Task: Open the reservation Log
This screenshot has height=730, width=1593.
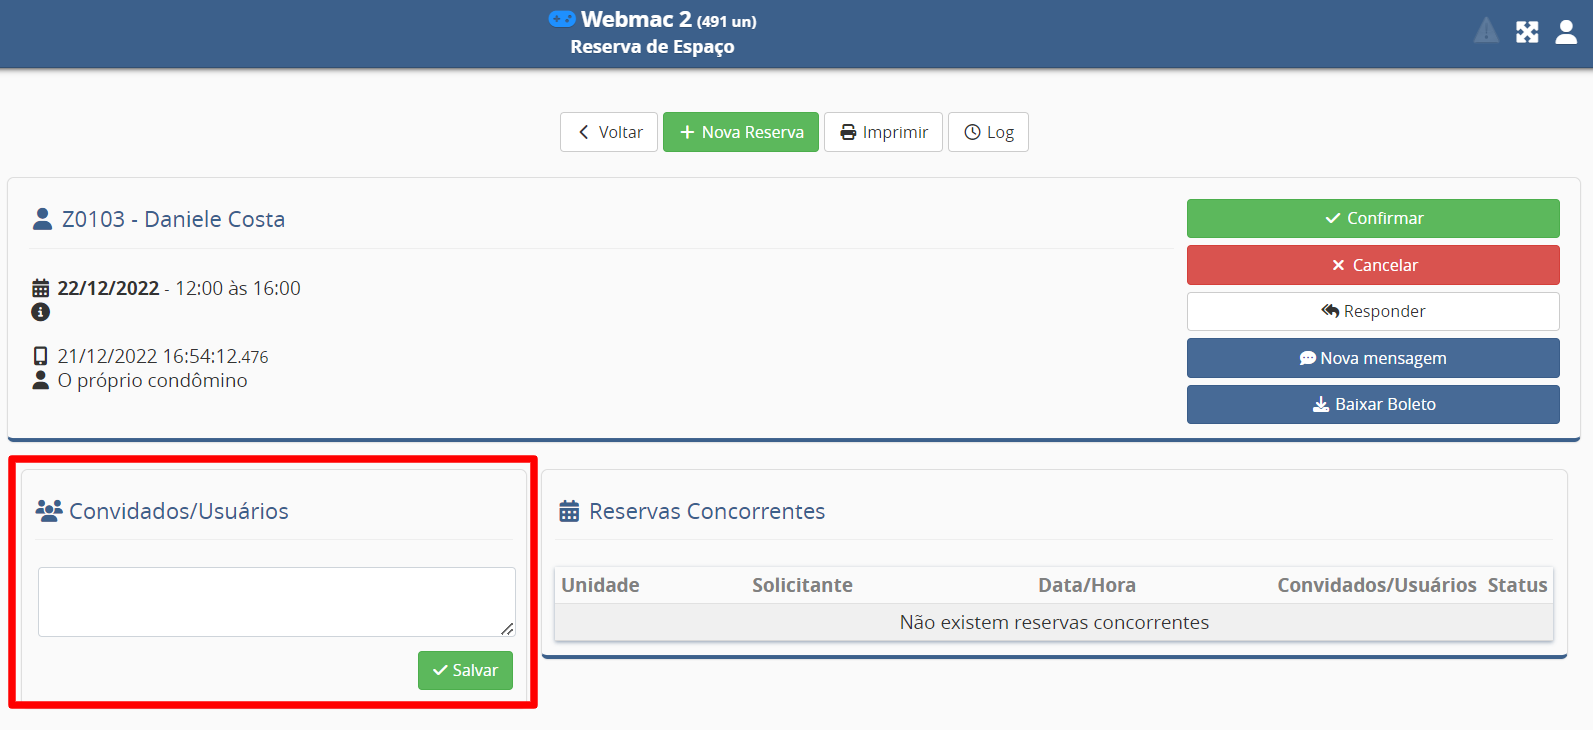Action: click(988, 132)
